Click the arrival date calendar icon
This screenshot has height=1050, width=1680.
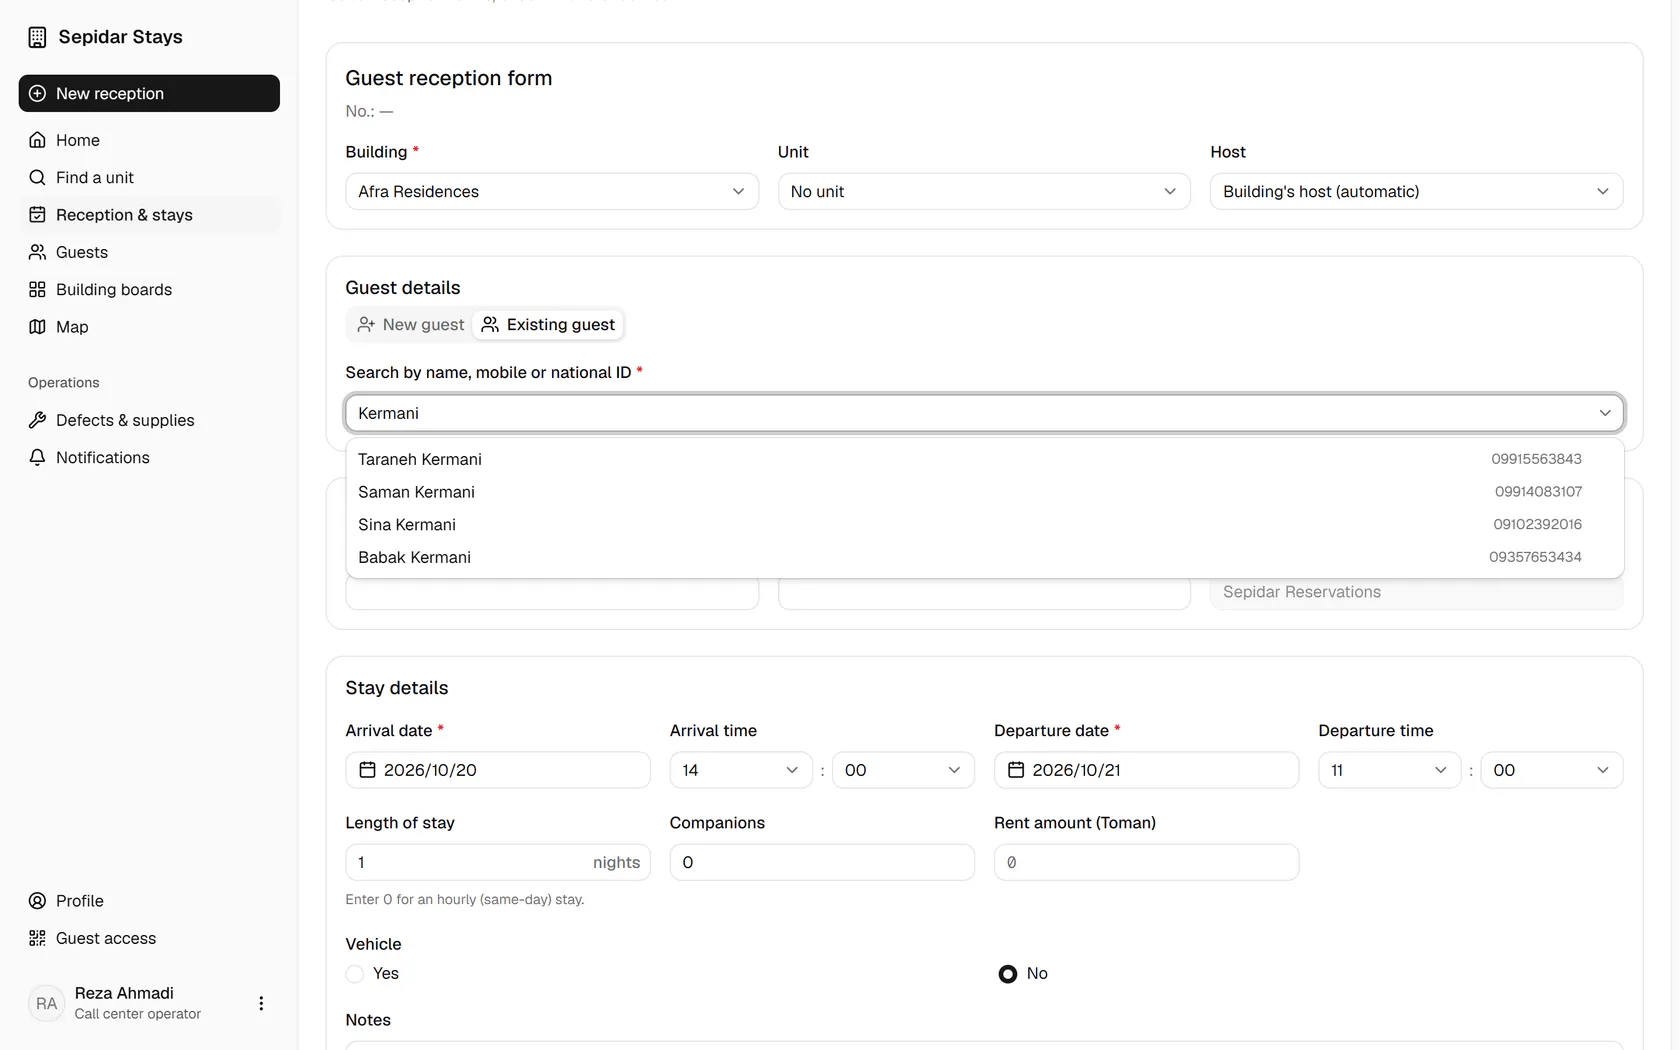[367, 770]
